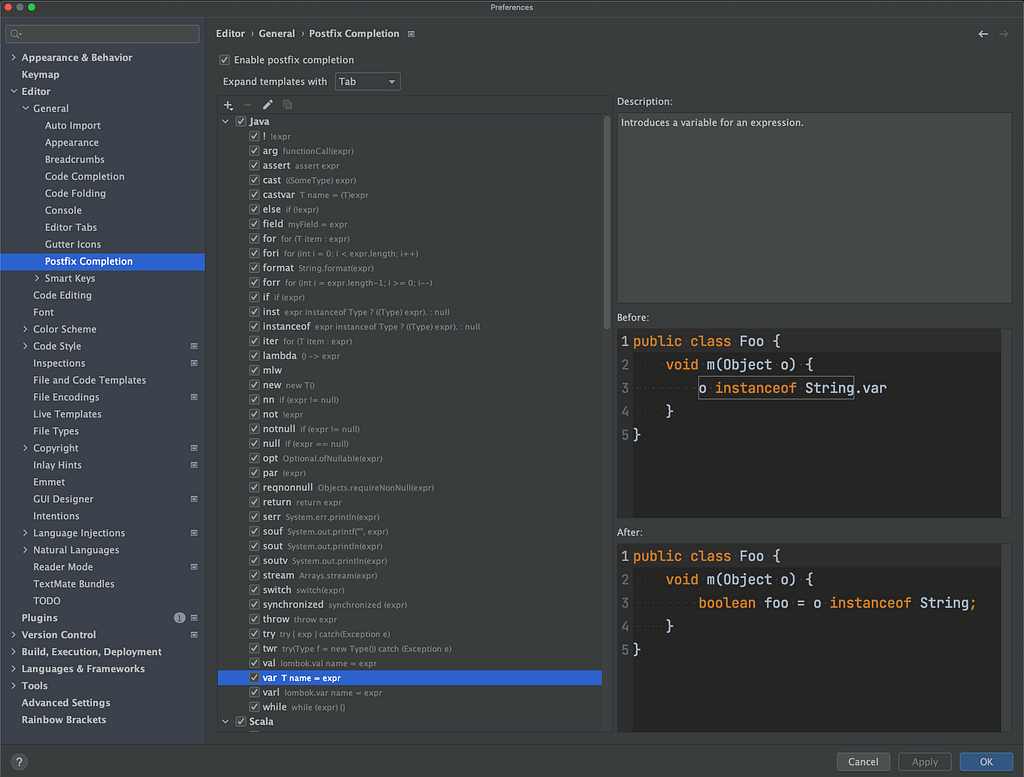Click the Apply button
The height and width of the screenshot is (777, 1024).
(925, 761)
